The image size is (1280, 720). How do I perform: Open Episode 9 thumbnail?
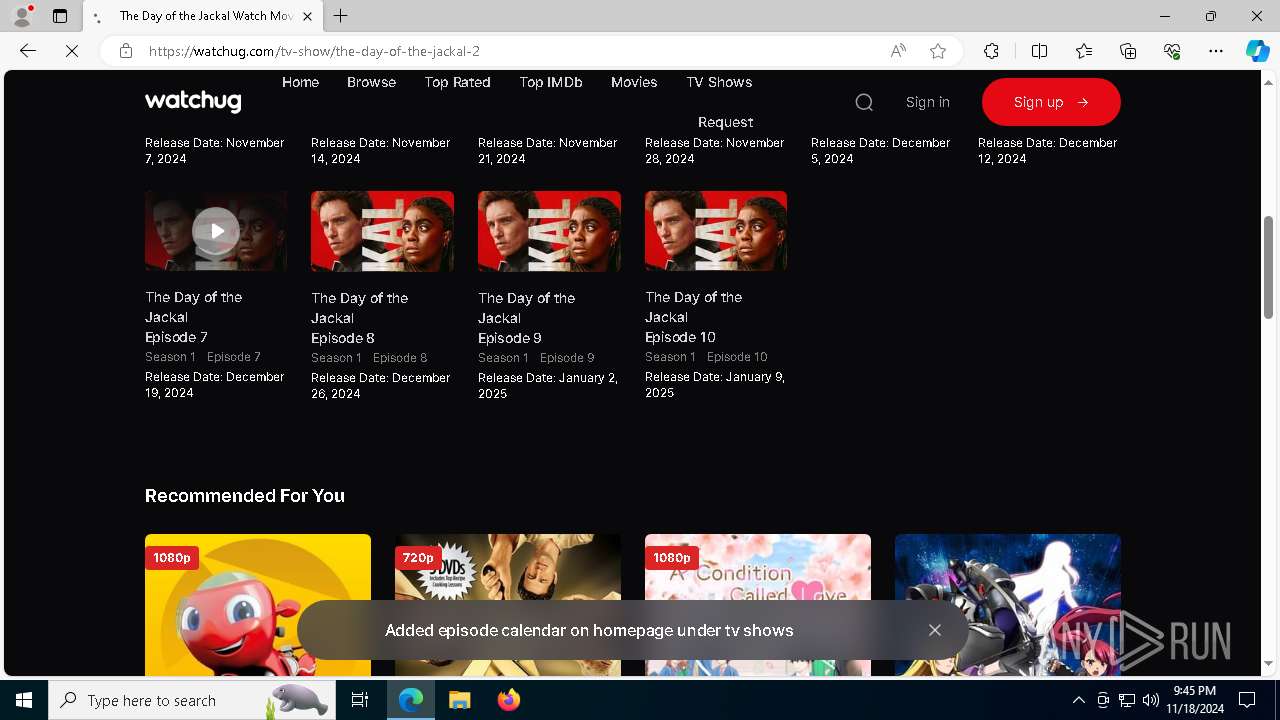click(x=549, y=231)
